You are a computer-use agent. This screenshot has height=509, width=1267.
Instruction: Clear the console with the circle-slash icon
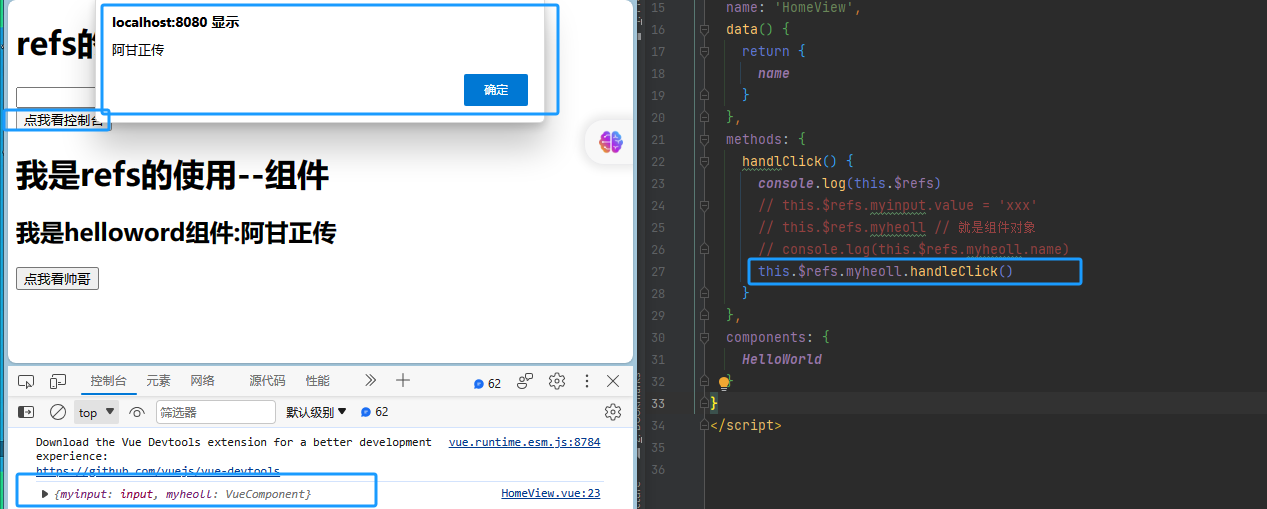coord(58,412)
